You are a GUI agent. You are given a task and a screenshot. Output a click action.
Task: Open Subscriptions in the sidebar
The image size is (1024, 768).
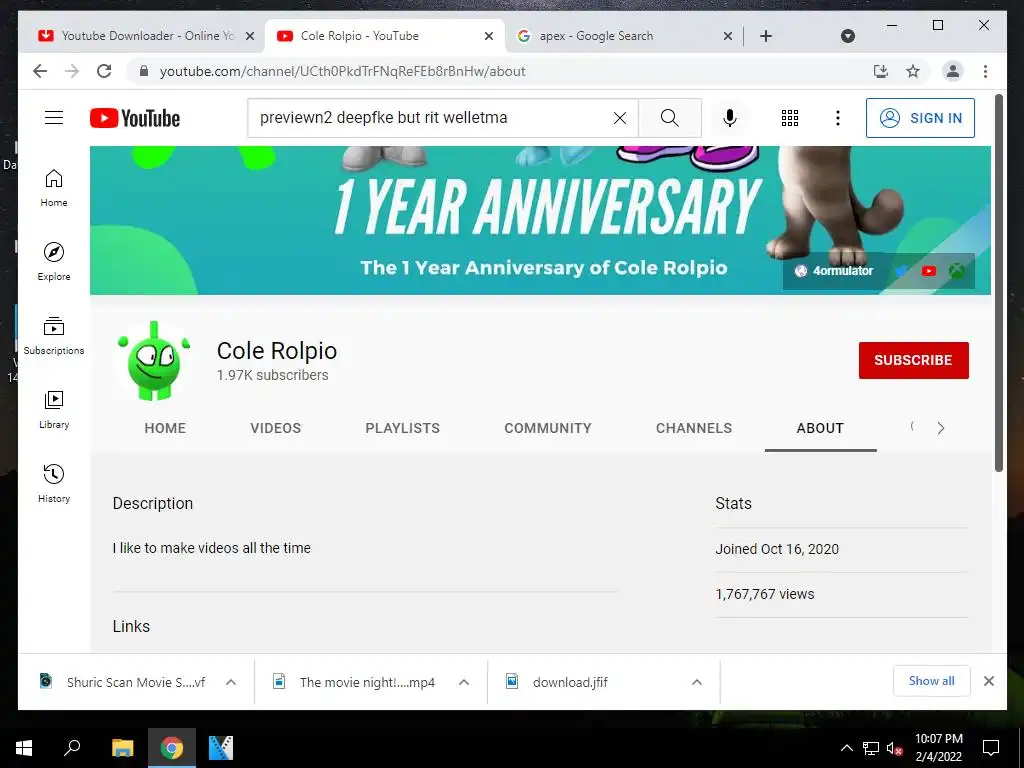click(x=54, y=336)
